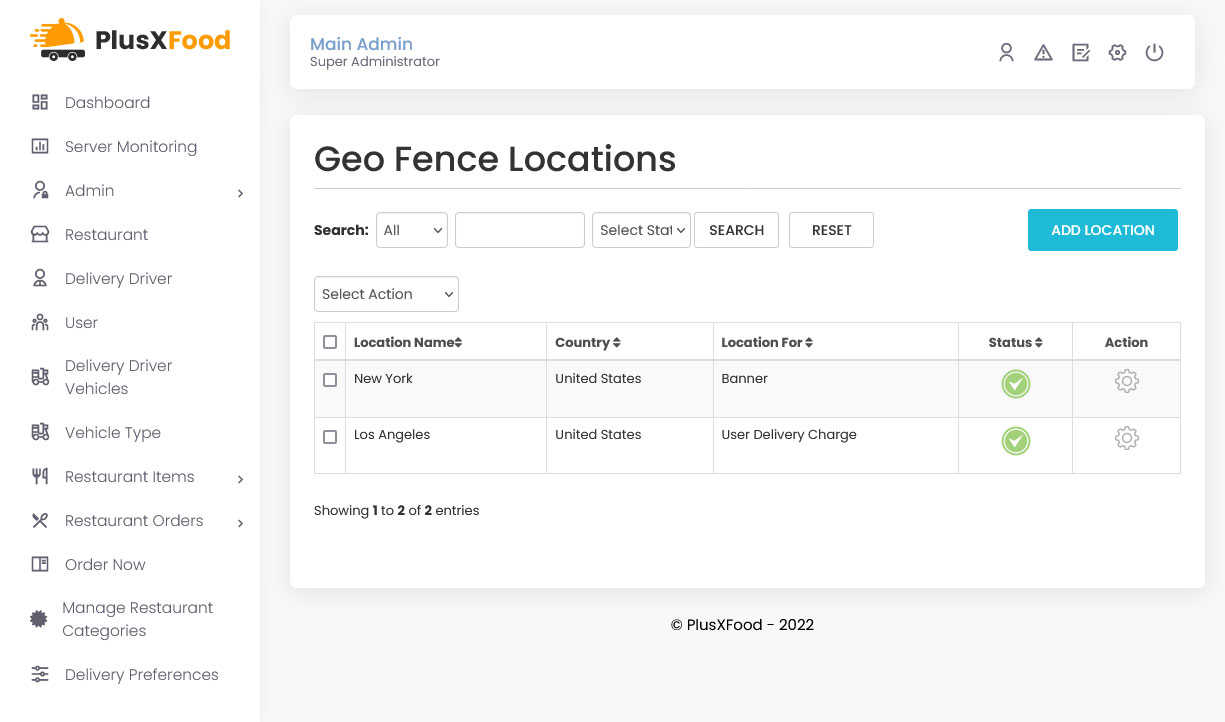The height and width of the screenshot is (722, 1225).
Task: Expand the Restaurant Items submenu chevron
Action: coord(240,479)
